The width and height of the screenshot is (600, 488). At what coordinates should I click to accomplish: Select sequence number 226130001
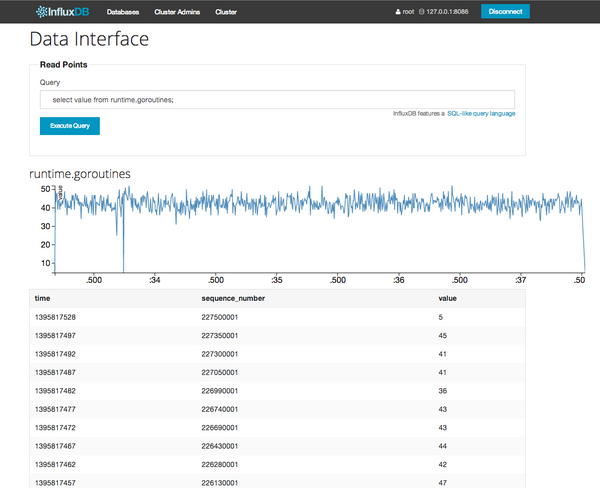(x=220, y=483)
